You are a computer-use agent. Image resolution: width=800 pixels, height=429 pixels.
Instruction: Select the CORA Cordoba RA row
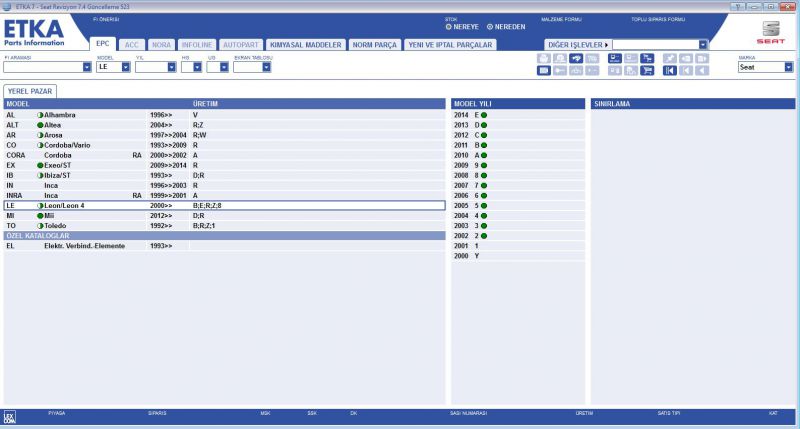pyautogui.click(x=224, y=156)
